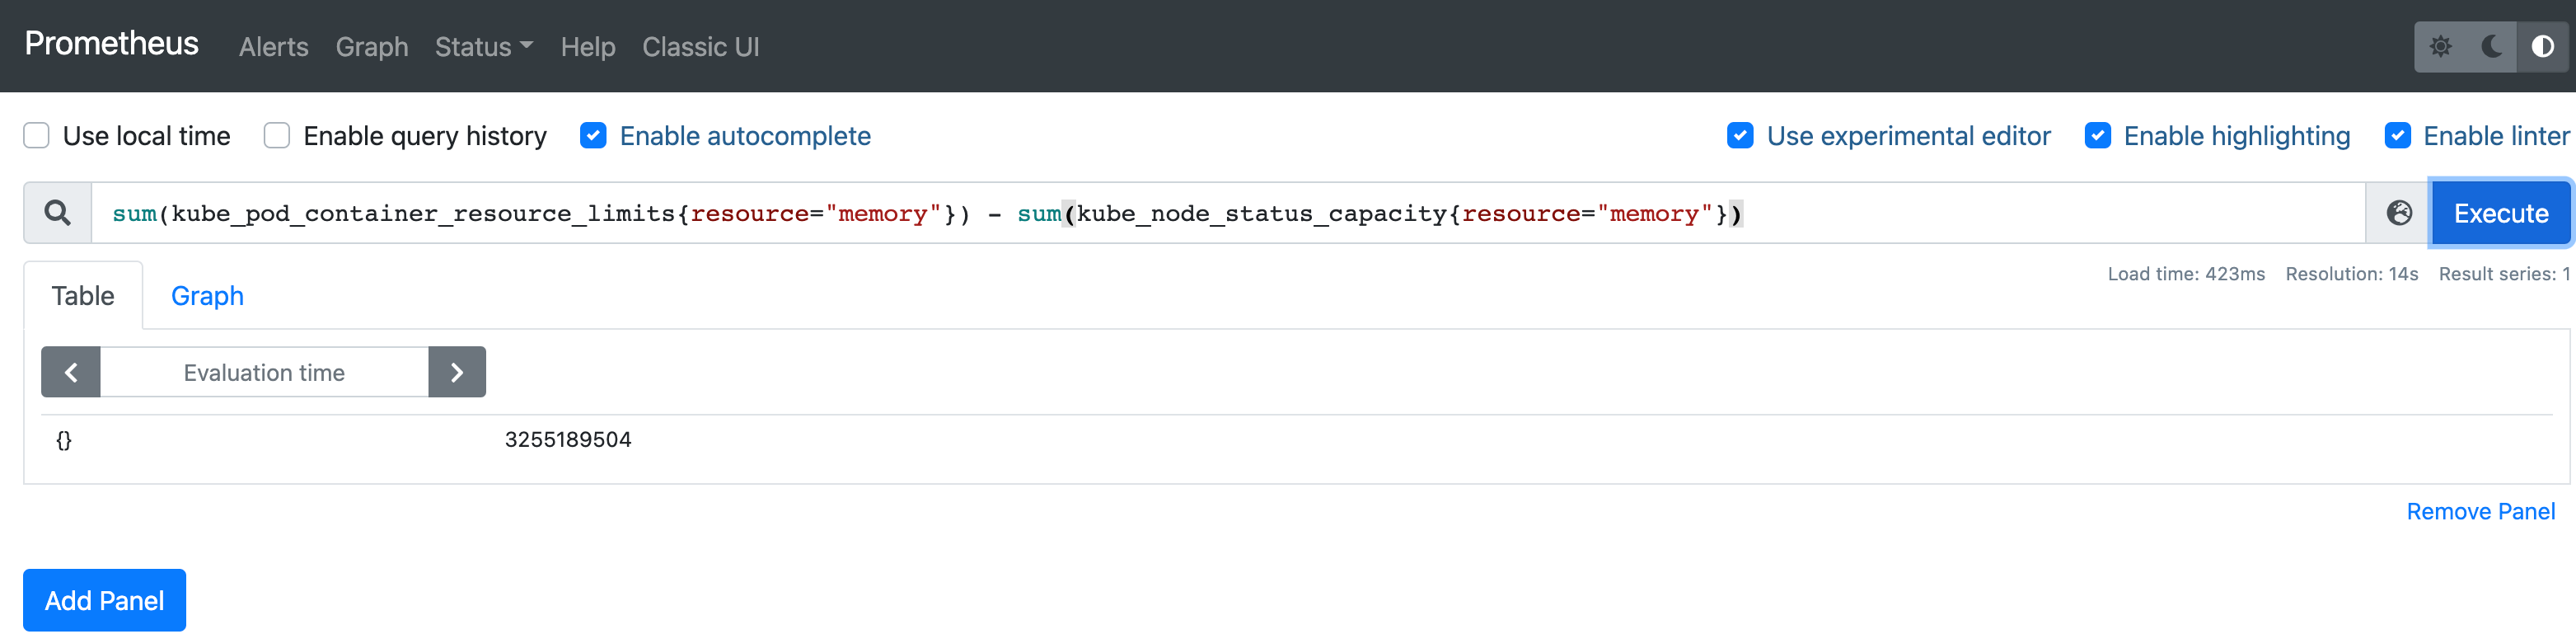Click Remove Panel link
Image resolution: width=2576 pixels, height=634 pixels.
point(2480,512)
